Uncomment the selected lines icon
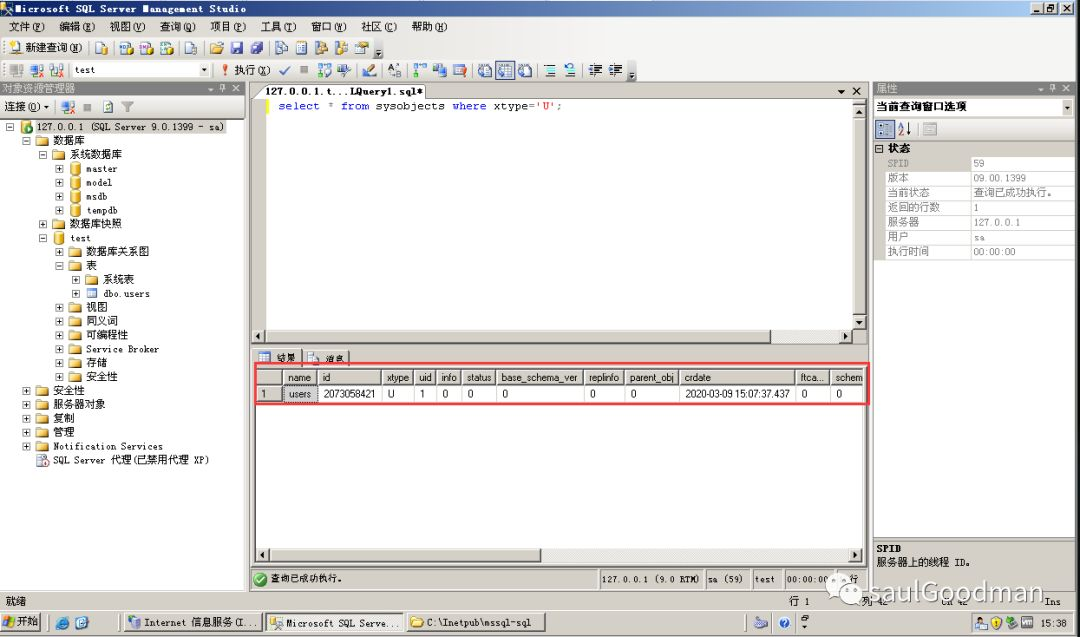1080x637 pixels. click(570, 70)
